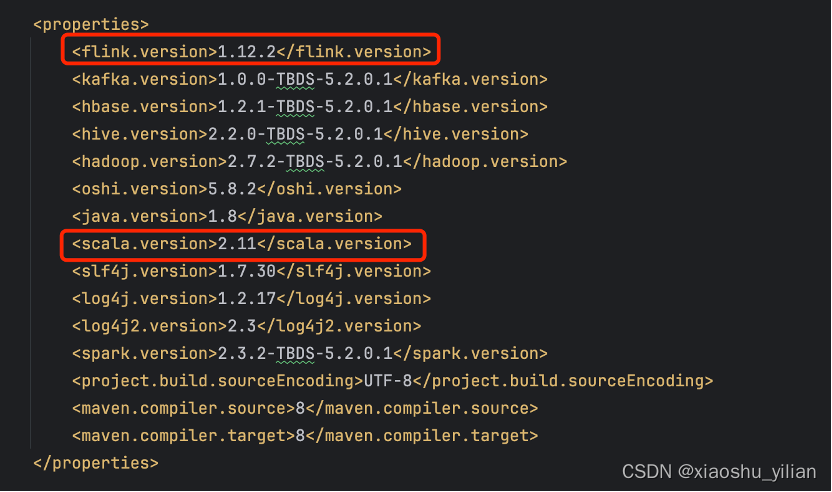The width and height of the screenshot is (832, 492).
Task: Click the hive.version property line
Action: coord(300,134)
